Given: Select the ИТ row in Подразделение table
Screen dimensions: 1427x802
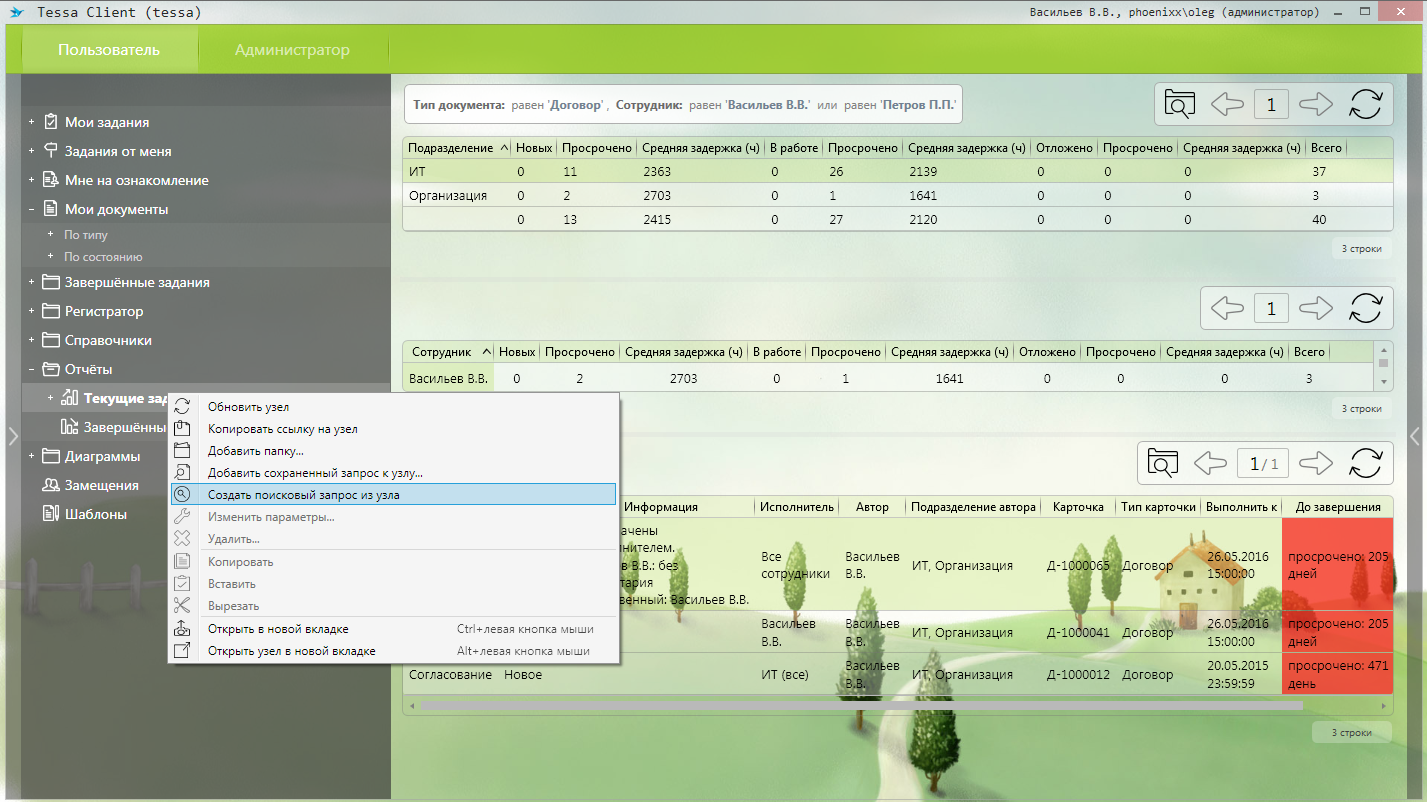Looking at the screenshot, I should 898,172.
